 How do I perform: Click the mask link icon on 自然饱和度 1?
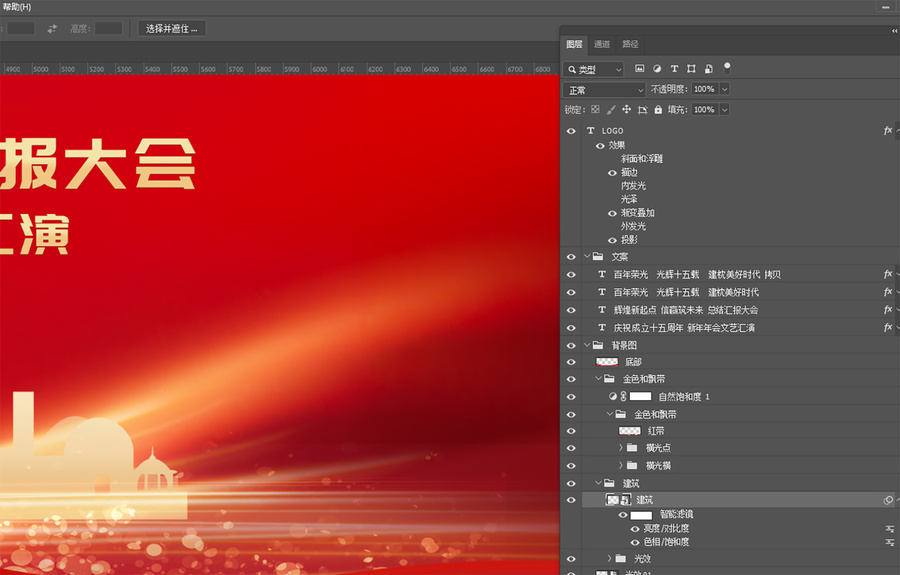pos(623,396)
